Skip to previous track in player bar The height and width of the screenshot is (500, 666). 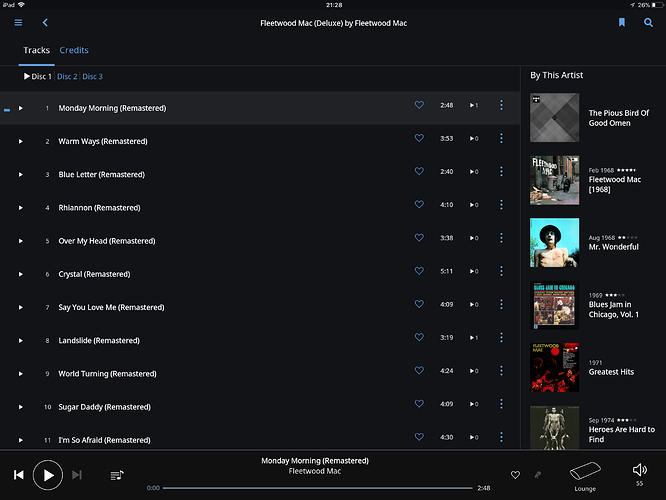(19, 475)
